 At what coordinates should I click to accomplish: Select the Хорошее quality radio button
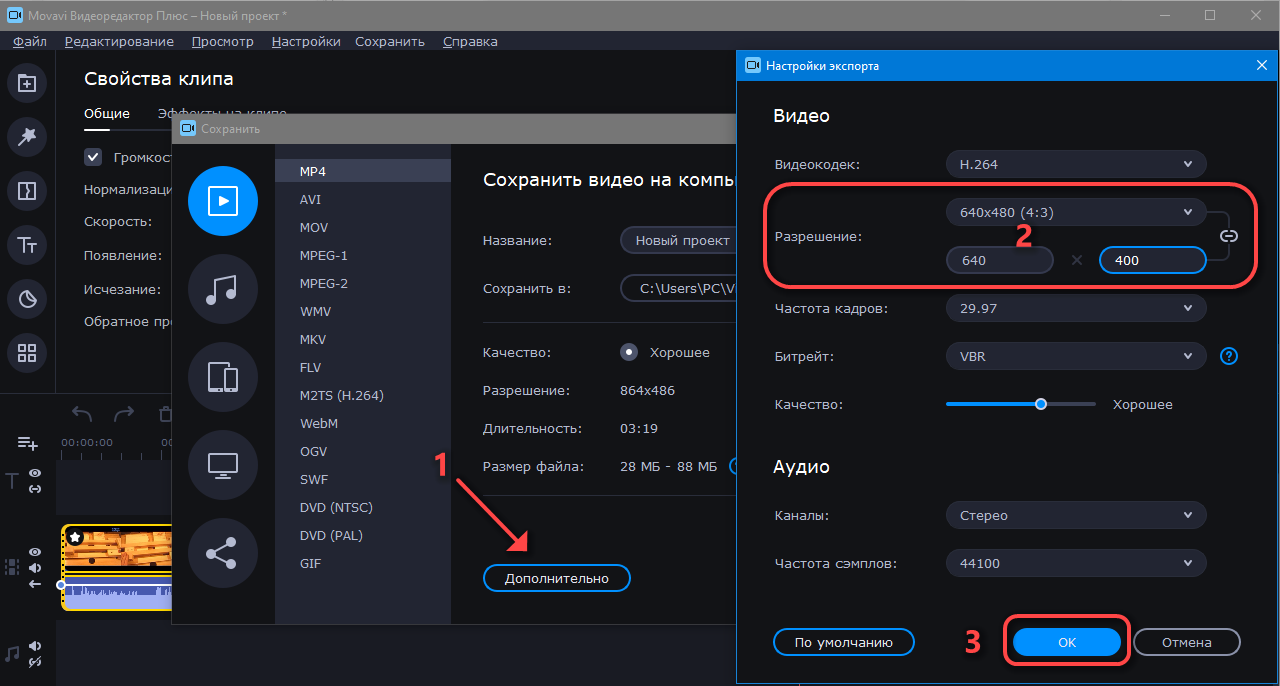(x=629, y=352)
